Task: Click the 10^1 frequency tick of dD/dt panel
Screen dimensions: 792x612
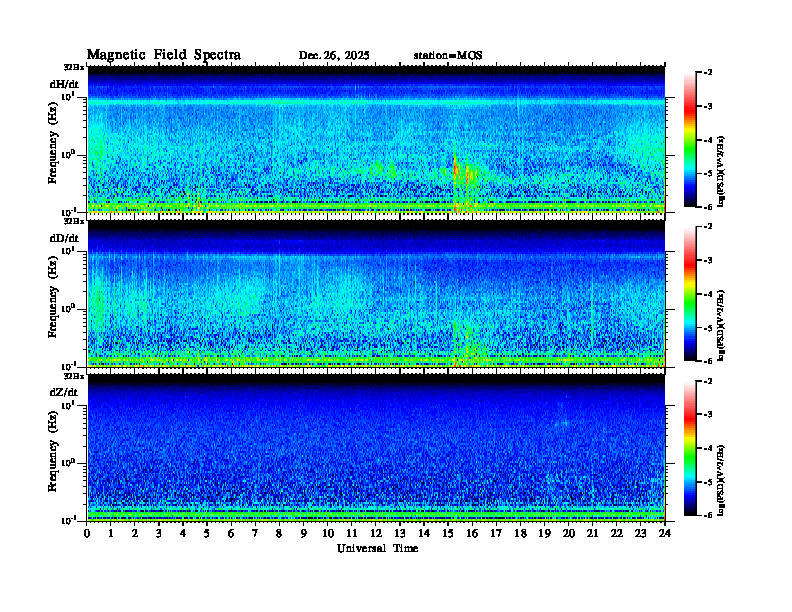Action: pyautogui.click(x=68, y=250)
